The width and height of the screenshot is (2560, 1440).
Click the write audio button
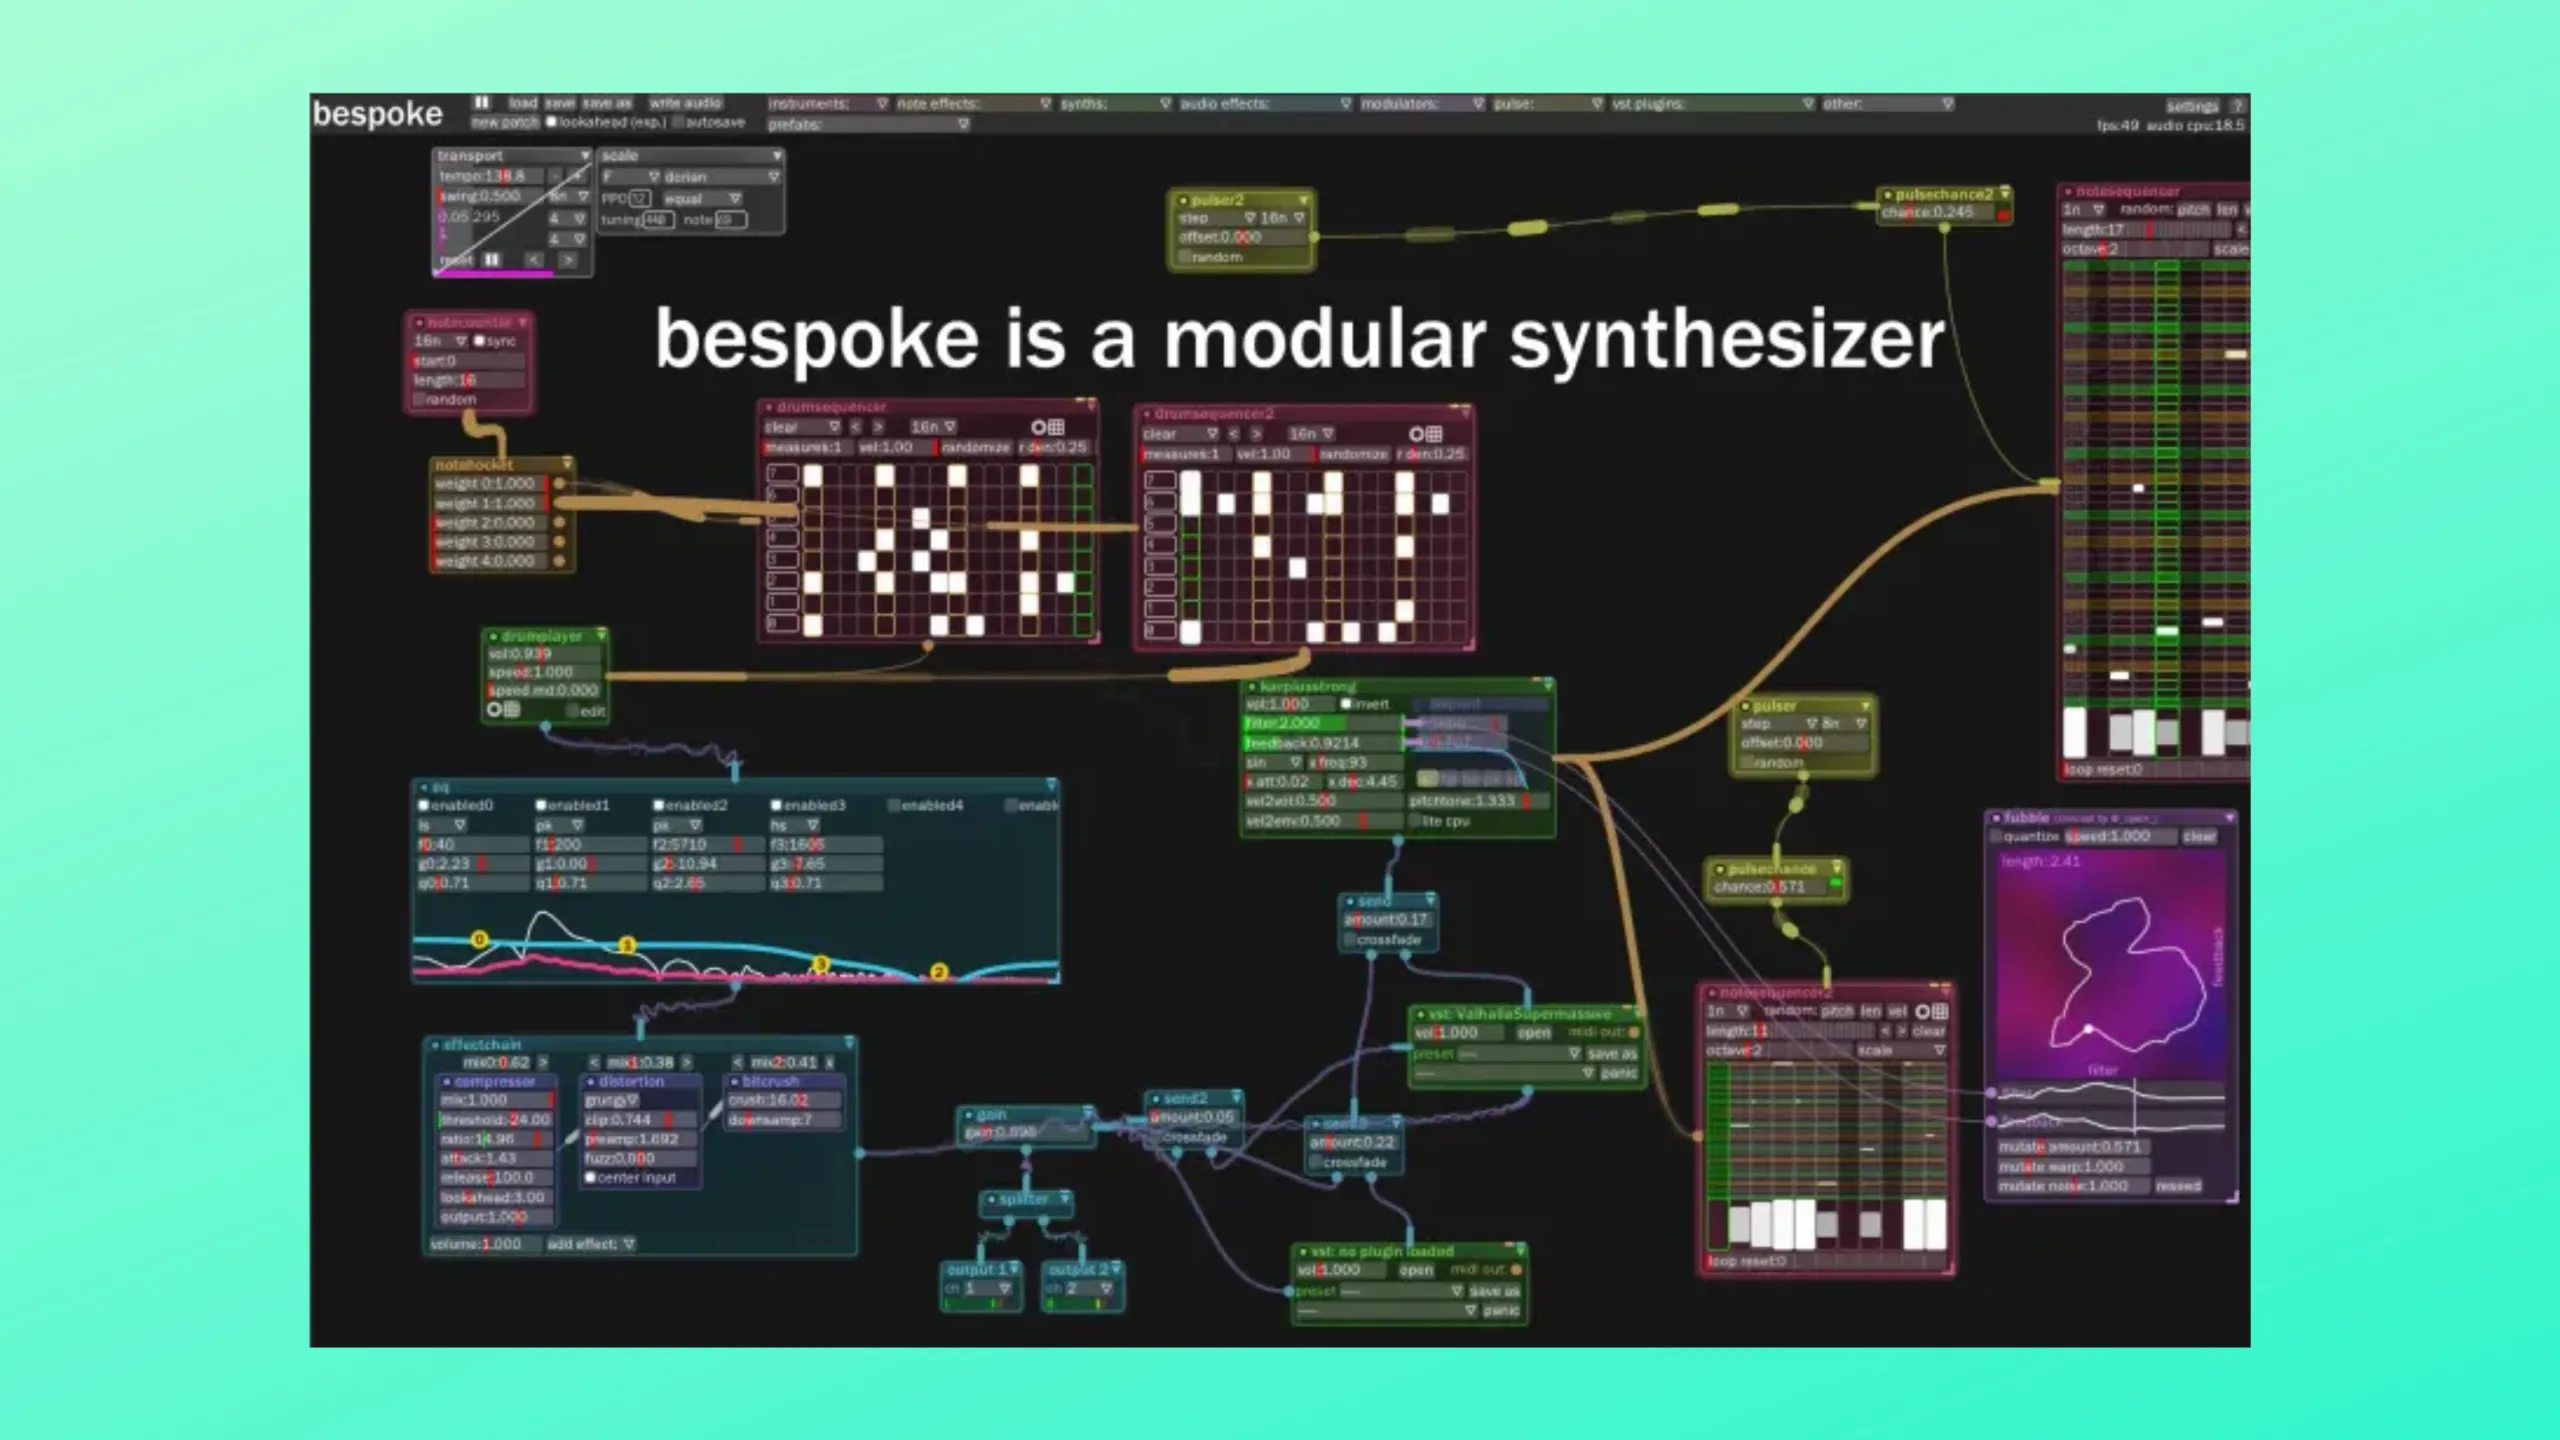(x=685, y=103)
